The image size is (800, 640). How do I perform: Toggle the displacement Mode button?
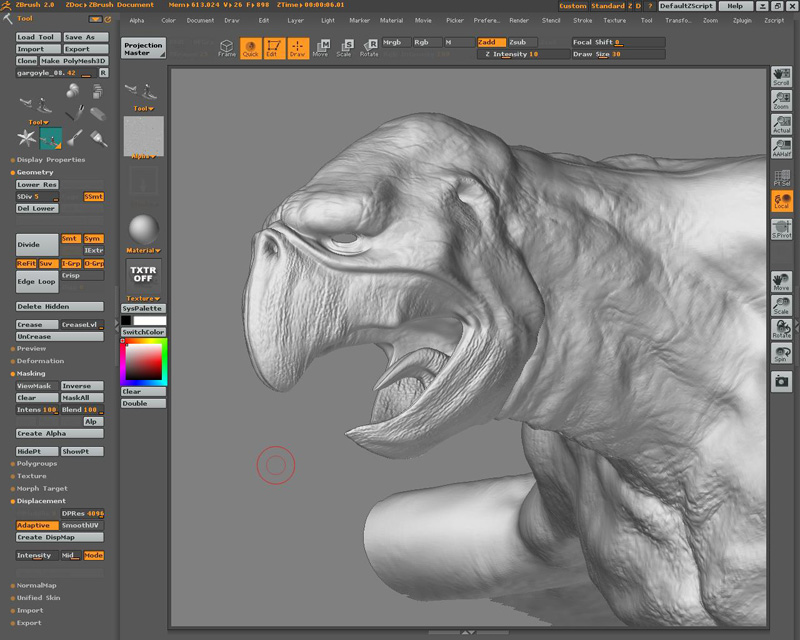click(x=93, y=555)
